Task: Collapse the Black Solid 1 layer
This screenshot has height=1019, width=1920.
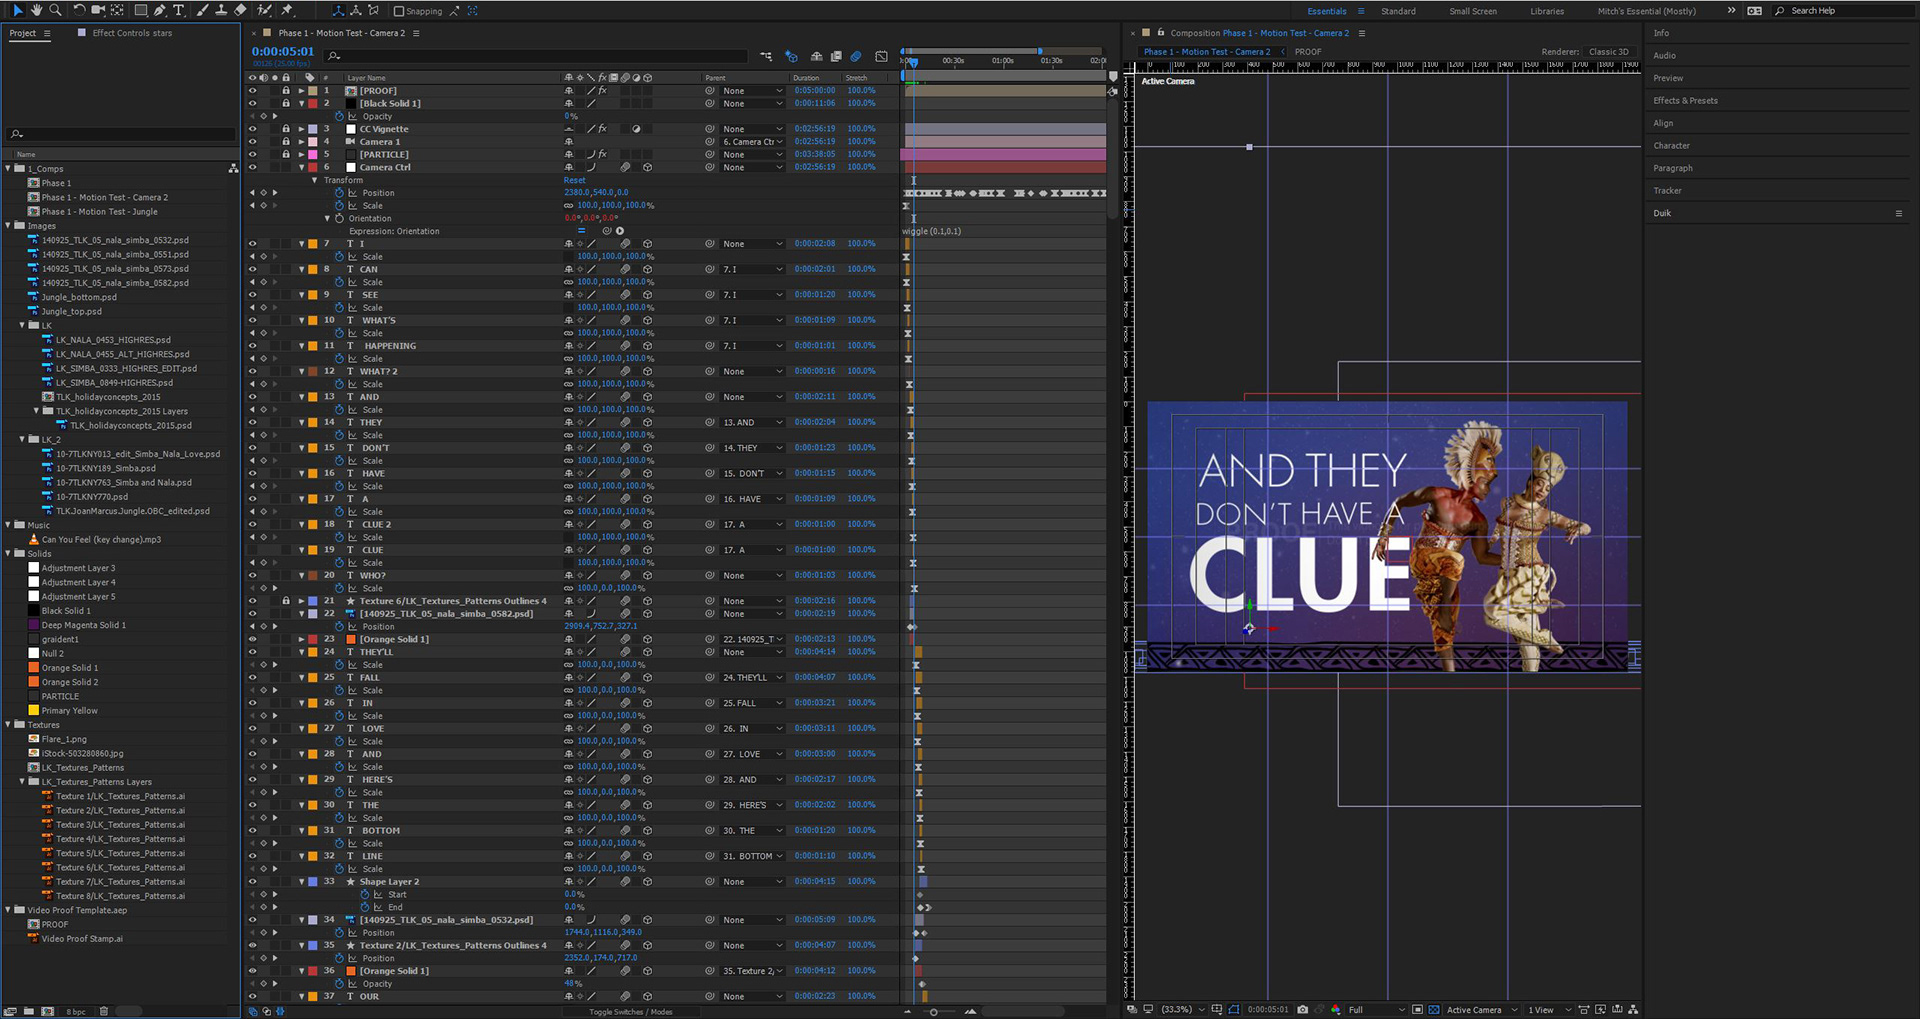Action: coord(301,103)
